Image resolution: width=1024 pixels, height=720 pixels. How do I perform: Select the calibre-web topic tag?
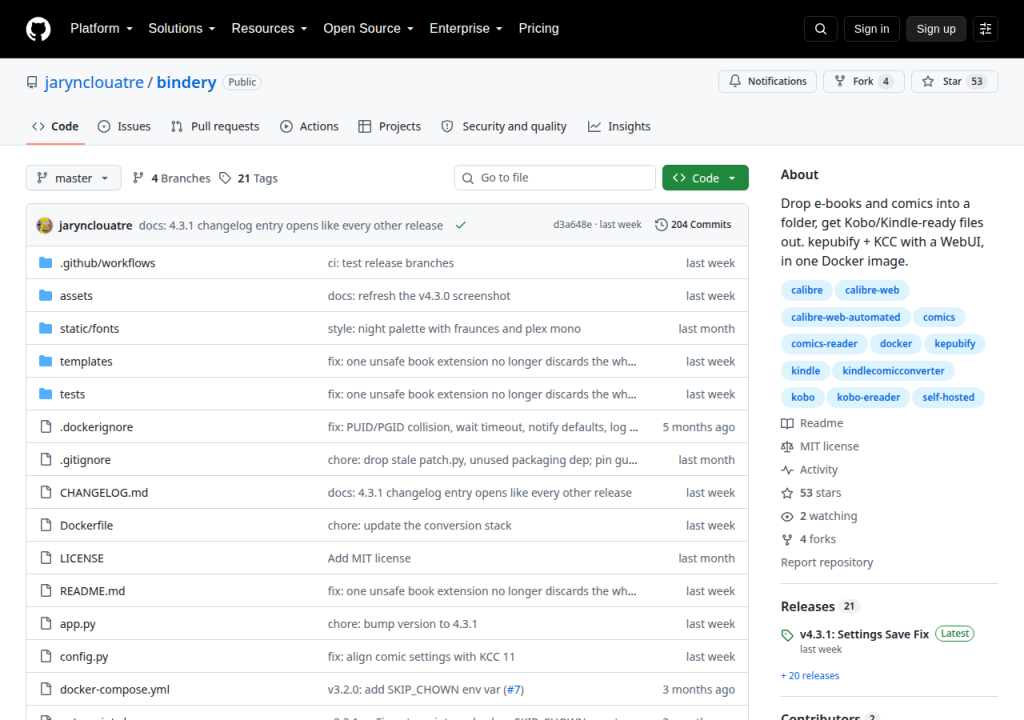coord(871,290)
